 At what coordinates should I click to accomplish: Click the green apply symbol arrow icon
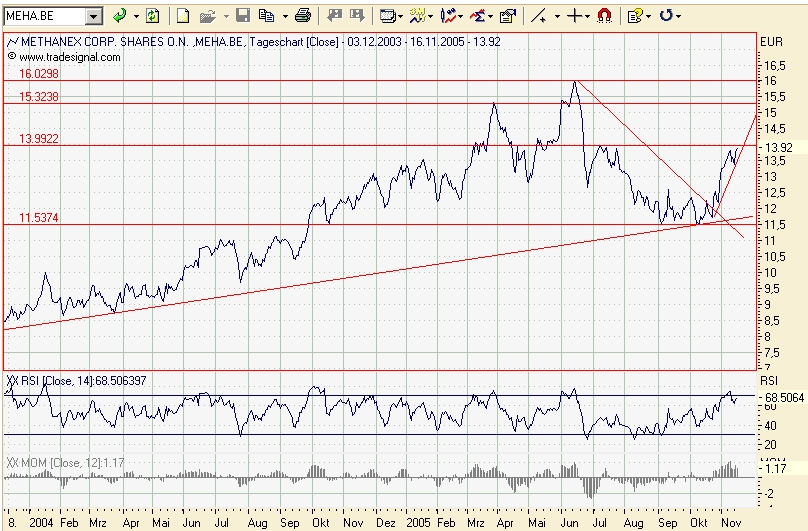[x=120, y=16]
